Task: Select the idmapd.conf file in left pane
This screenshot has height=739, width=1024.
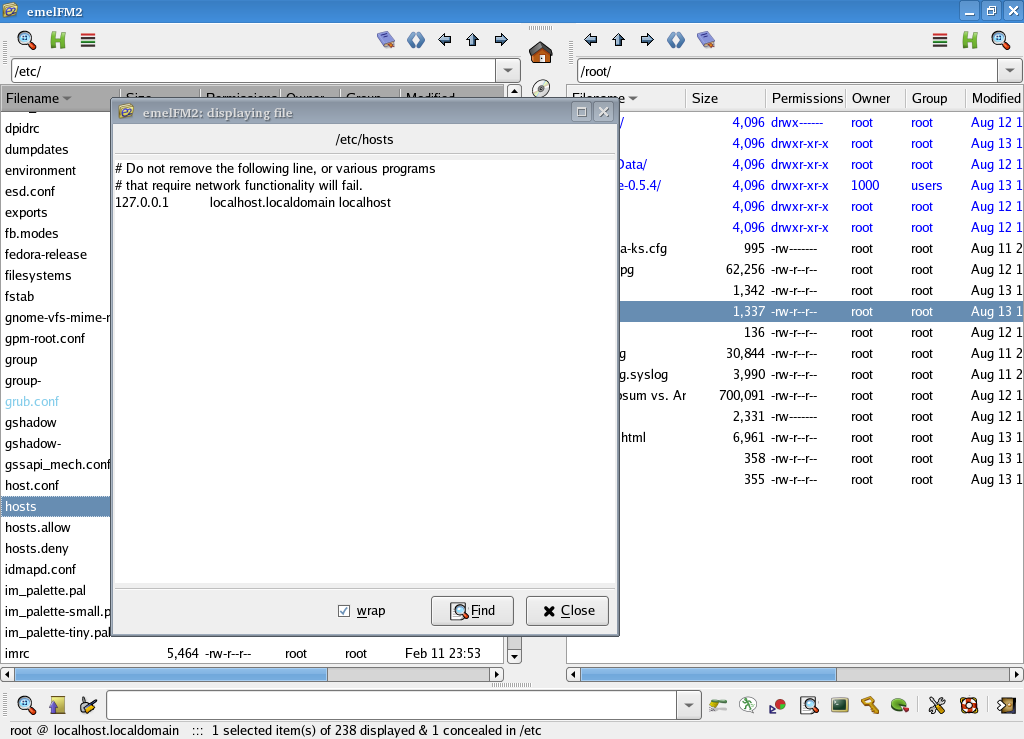Action: point(40,569)
